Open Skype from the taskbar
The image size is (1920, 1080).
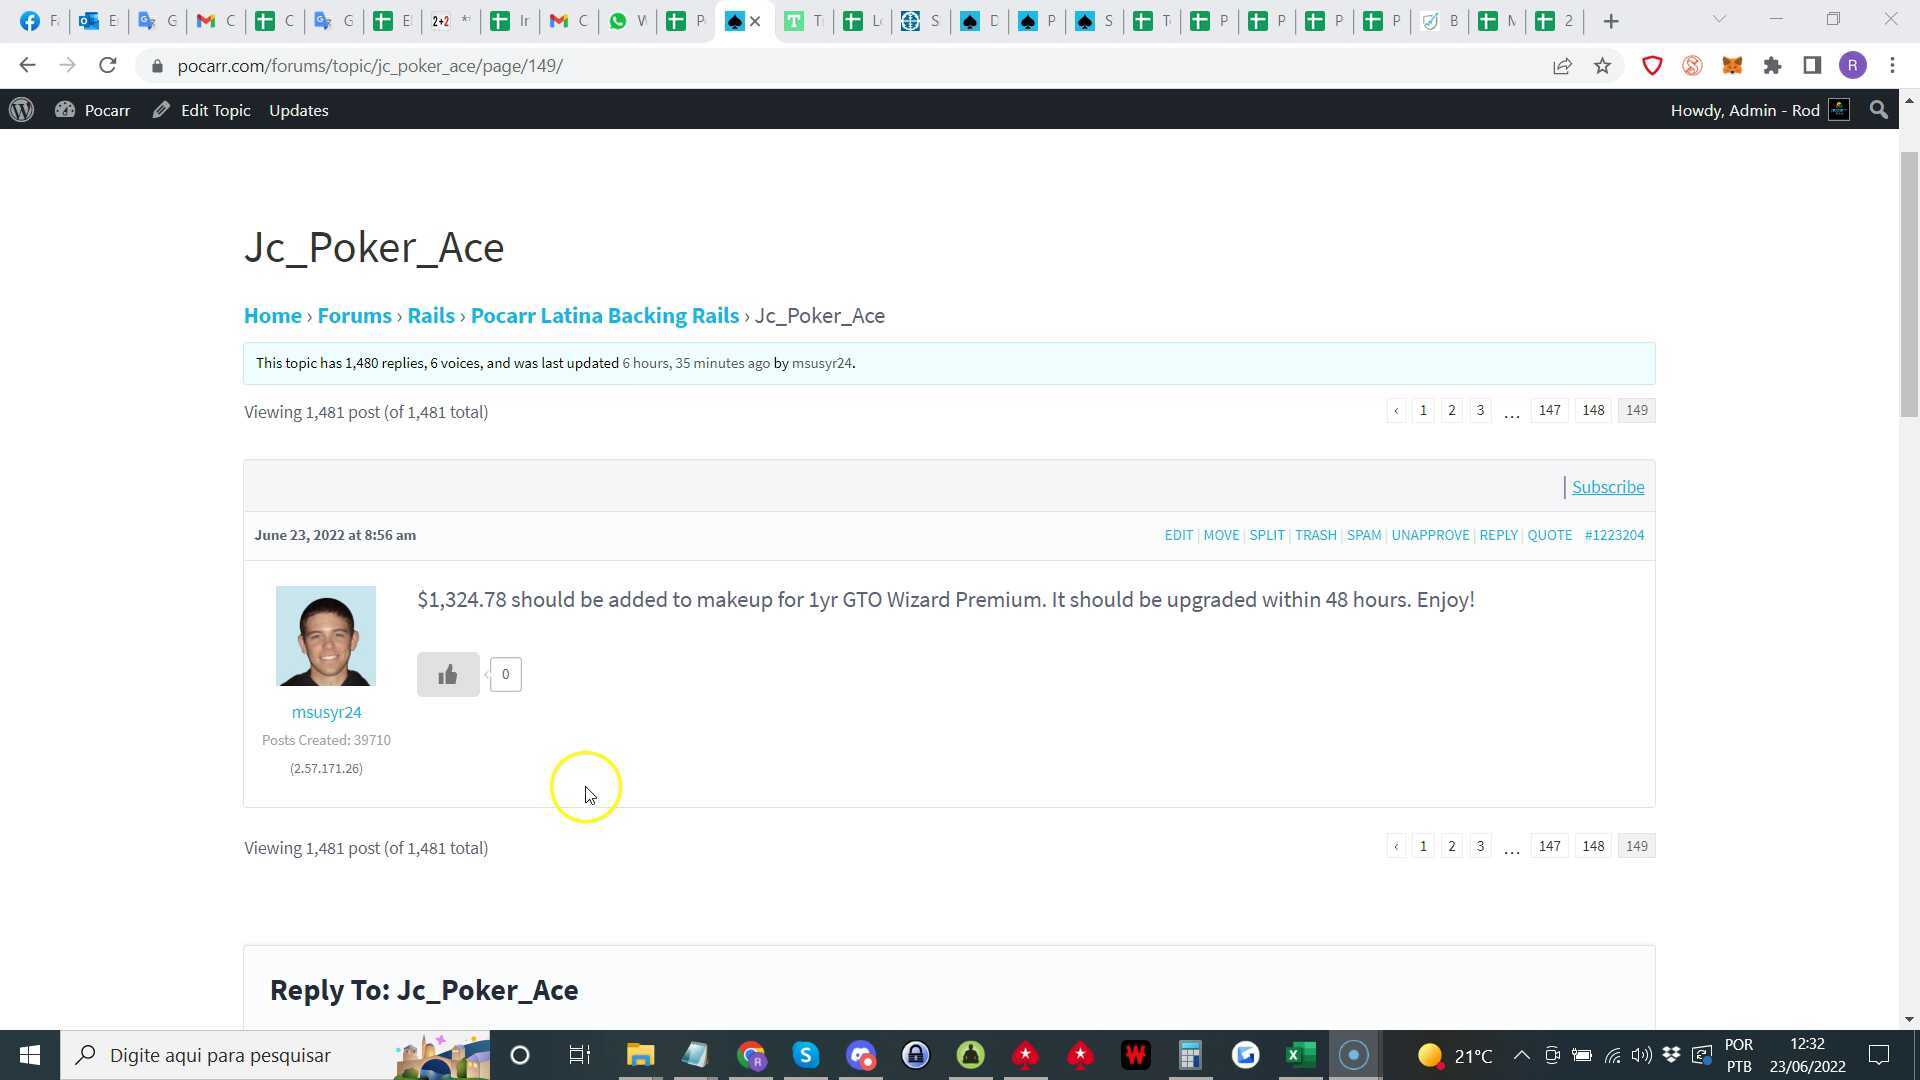point(806,1055)
